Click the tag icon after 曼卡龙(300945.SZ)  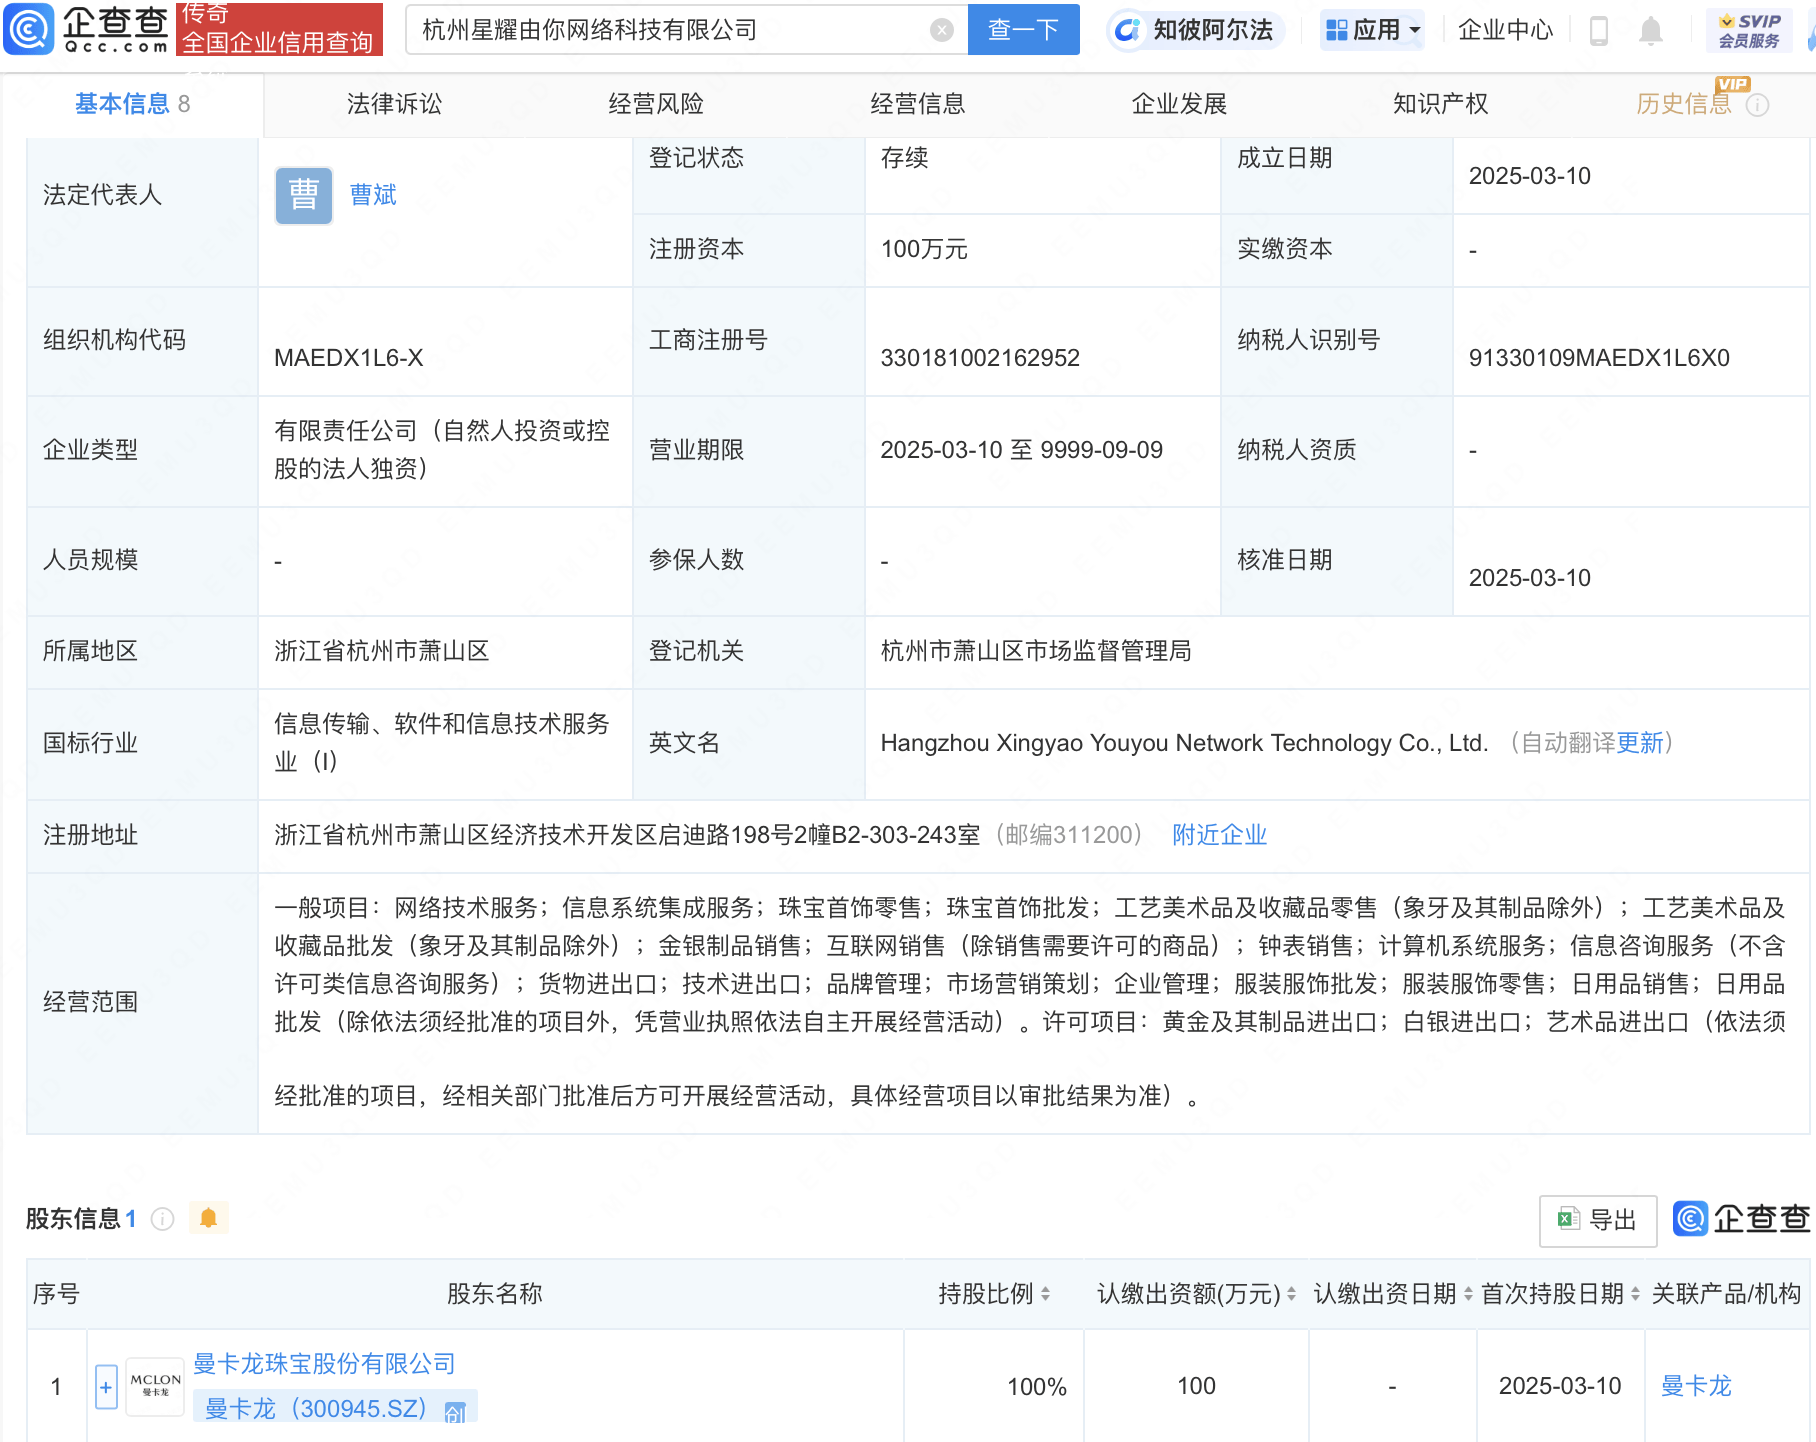tap(455, 1412)
